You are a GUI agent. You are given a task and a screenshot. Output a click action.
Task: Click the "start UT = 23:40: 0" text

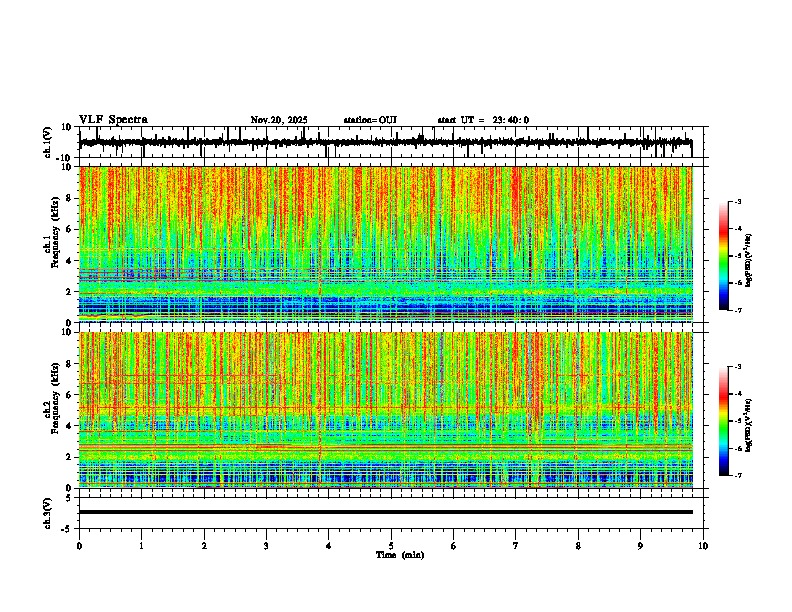pos(483,120)
